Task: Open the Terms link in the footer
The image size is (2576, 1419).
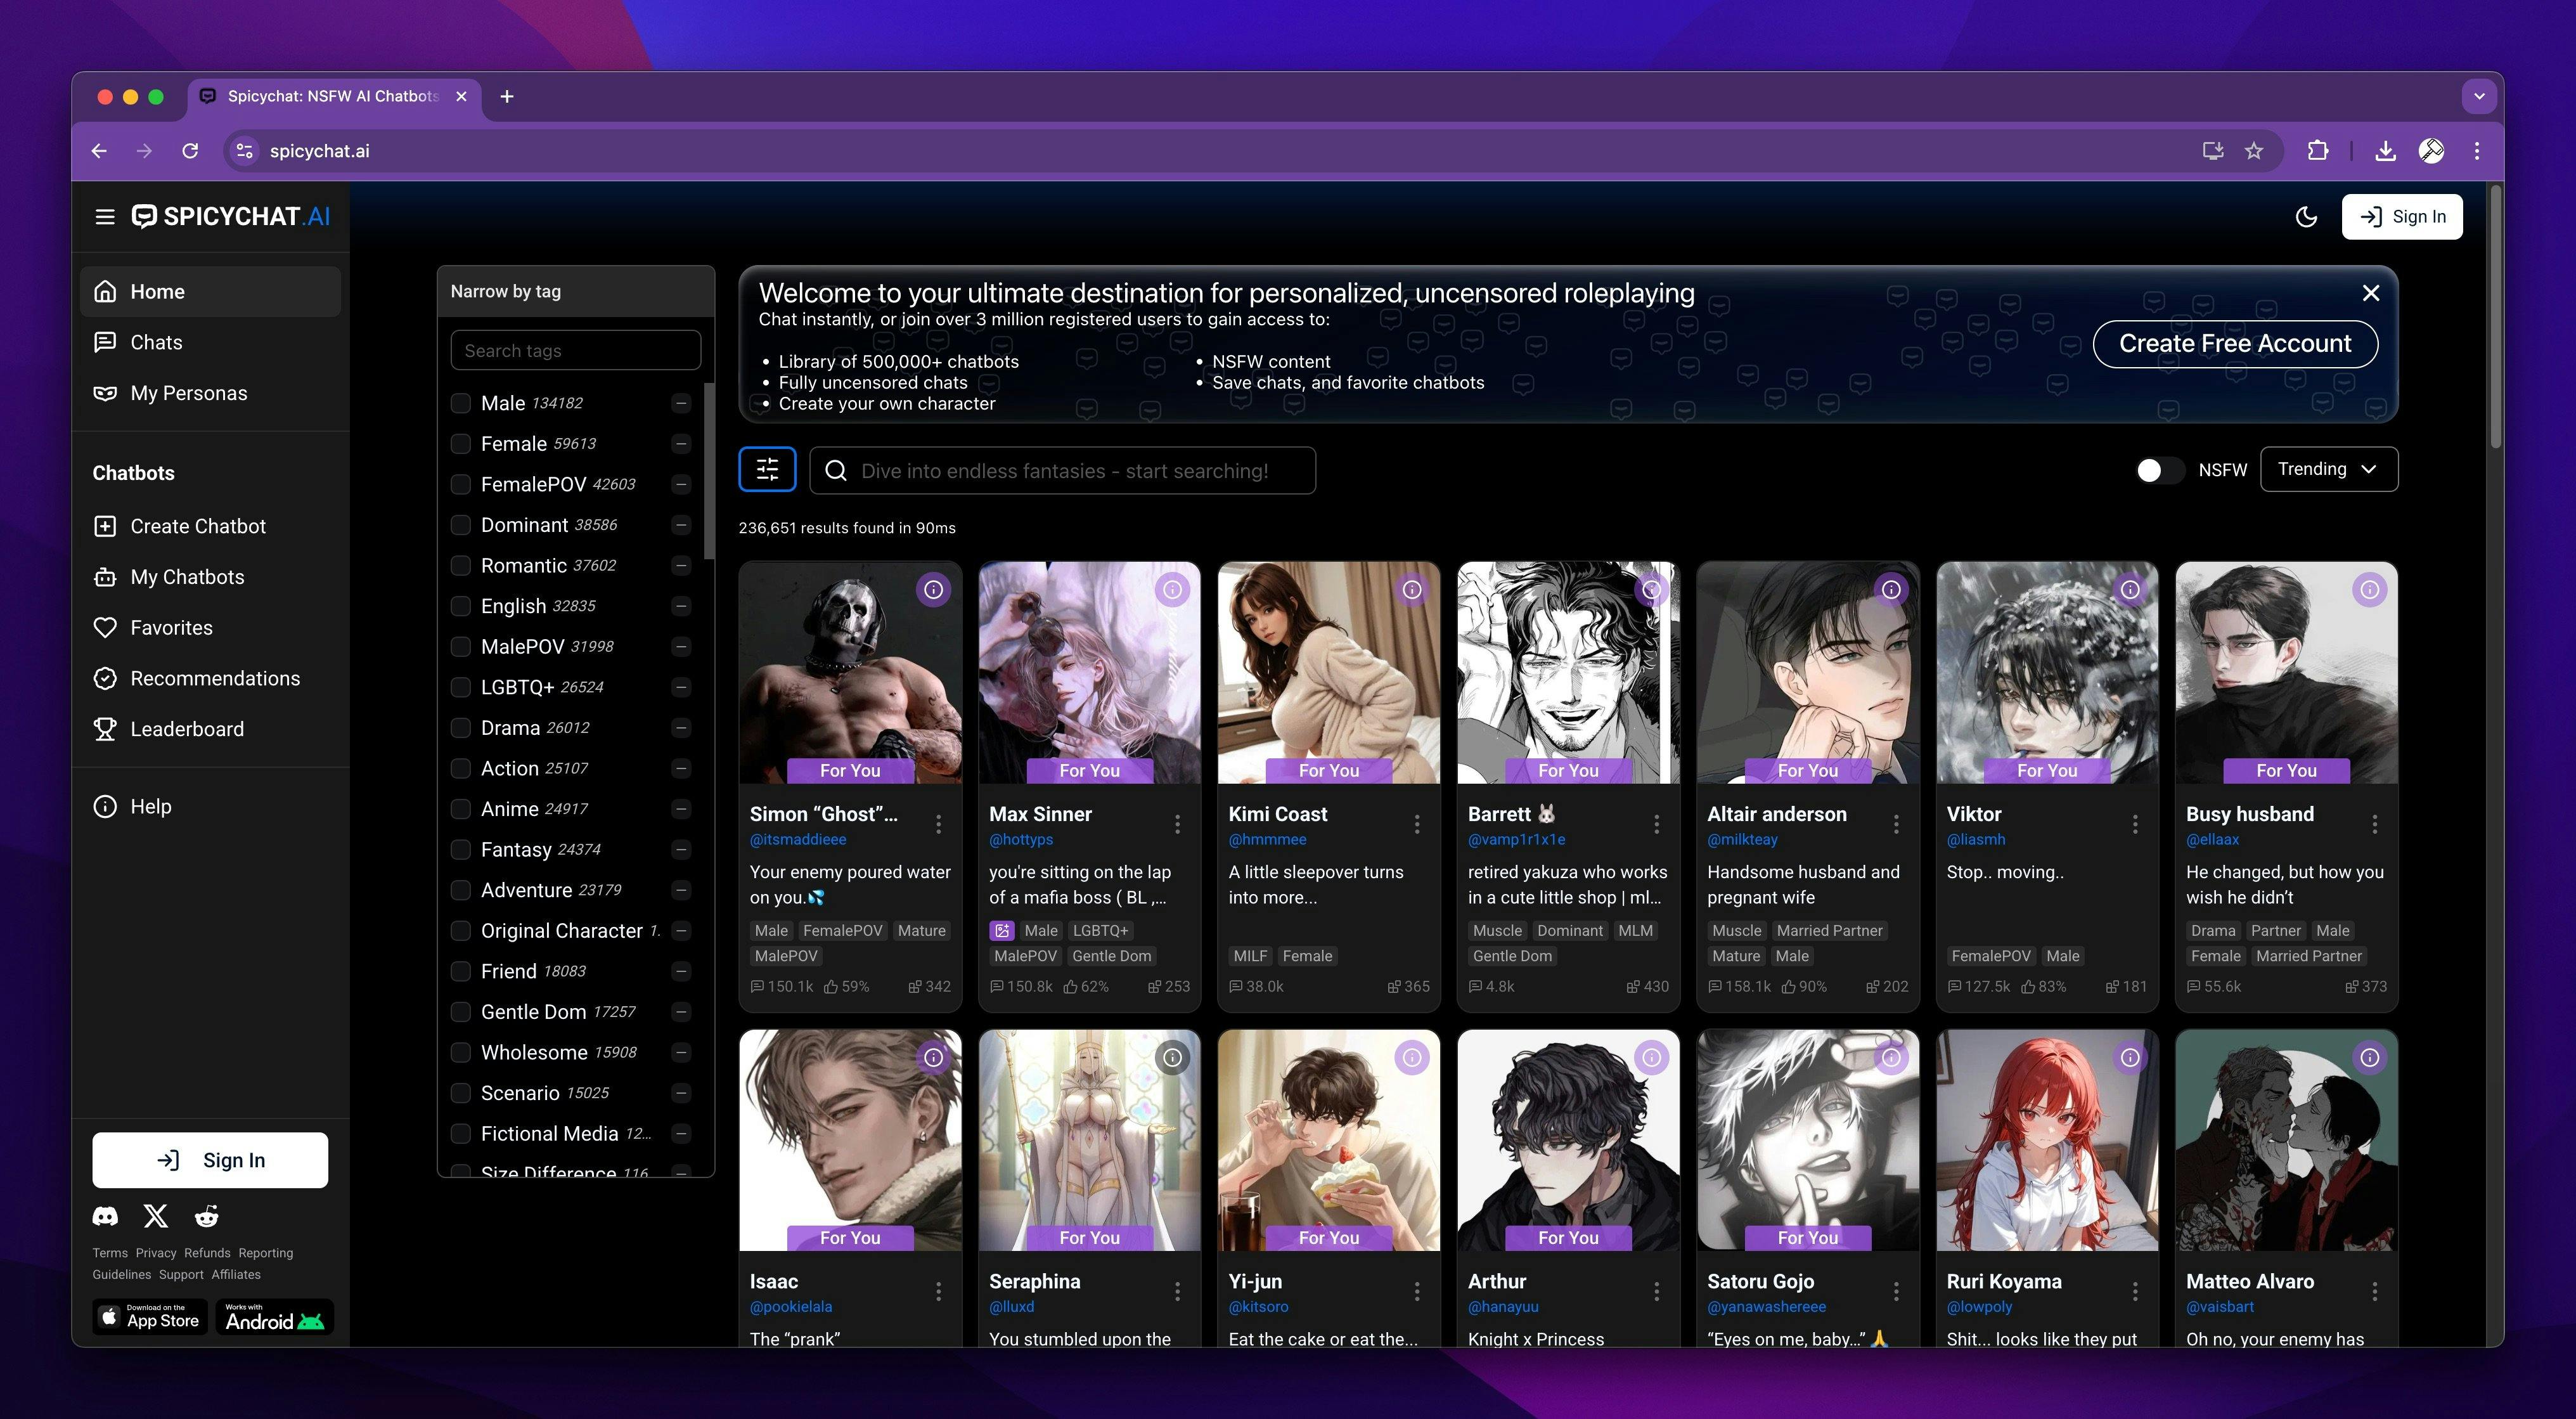Action: pos(109,1252)
